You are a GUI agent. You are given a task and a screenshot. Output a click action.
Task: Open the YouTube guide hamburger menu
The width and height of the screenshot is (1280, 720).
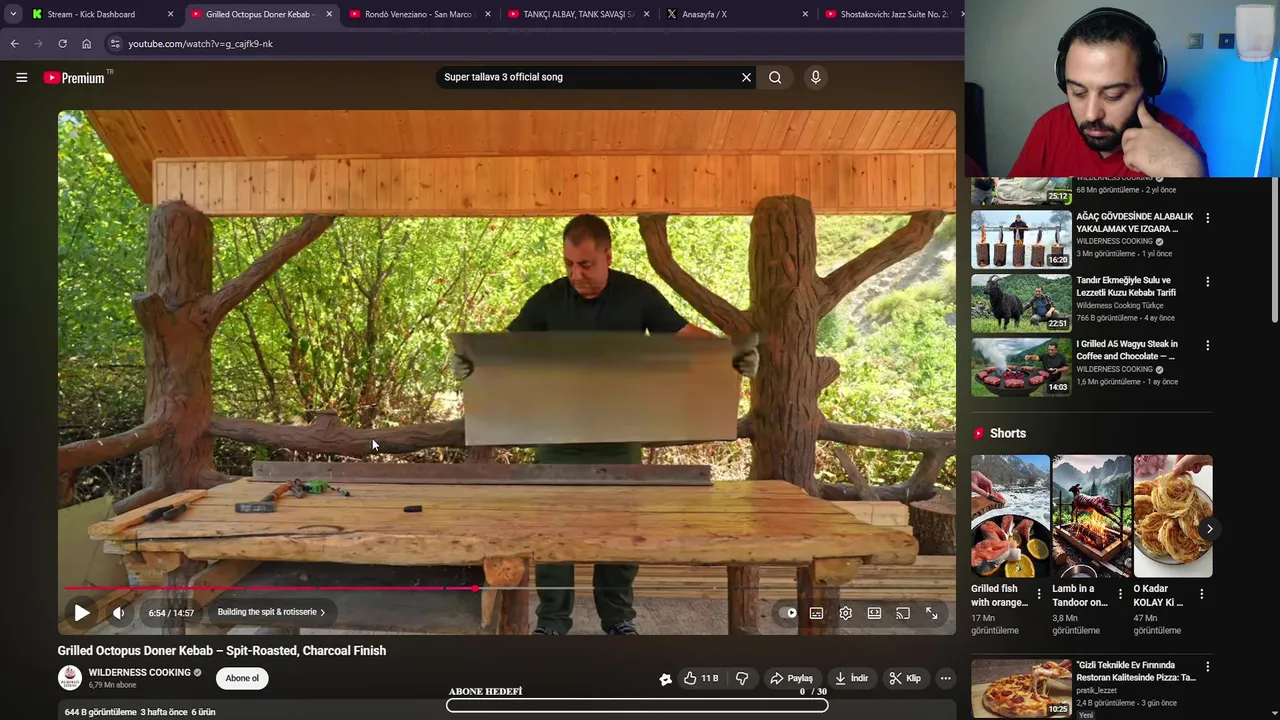click(21, 77)
